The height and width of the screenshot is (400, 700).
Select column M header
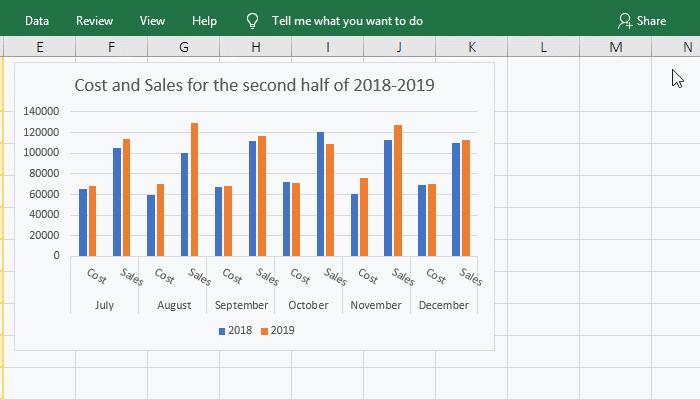tap(615, 47)
